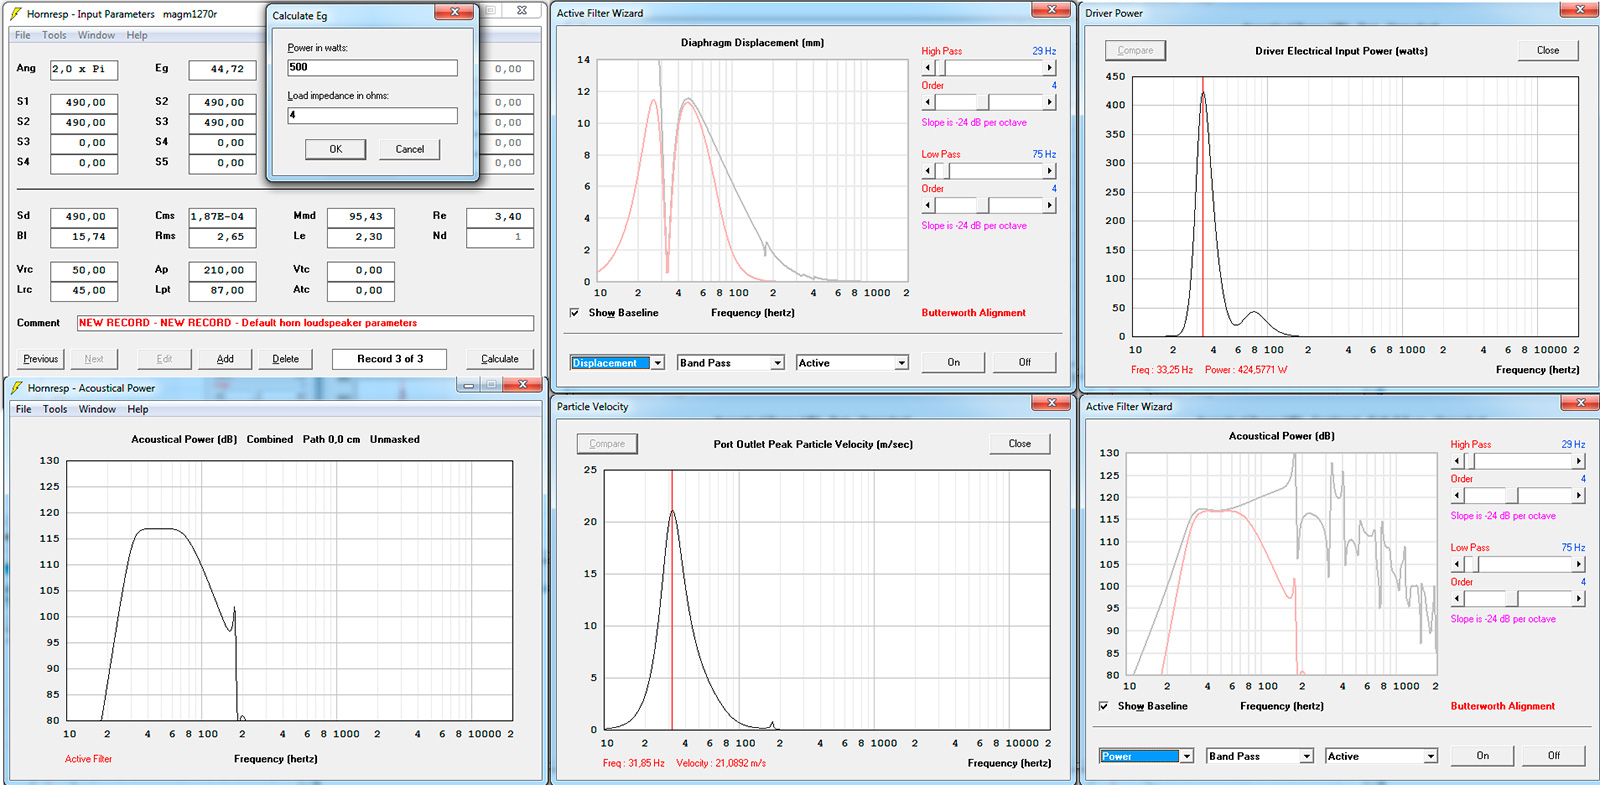
Task: Open the Displacement chart type dropdown
Action: point(657,363)
